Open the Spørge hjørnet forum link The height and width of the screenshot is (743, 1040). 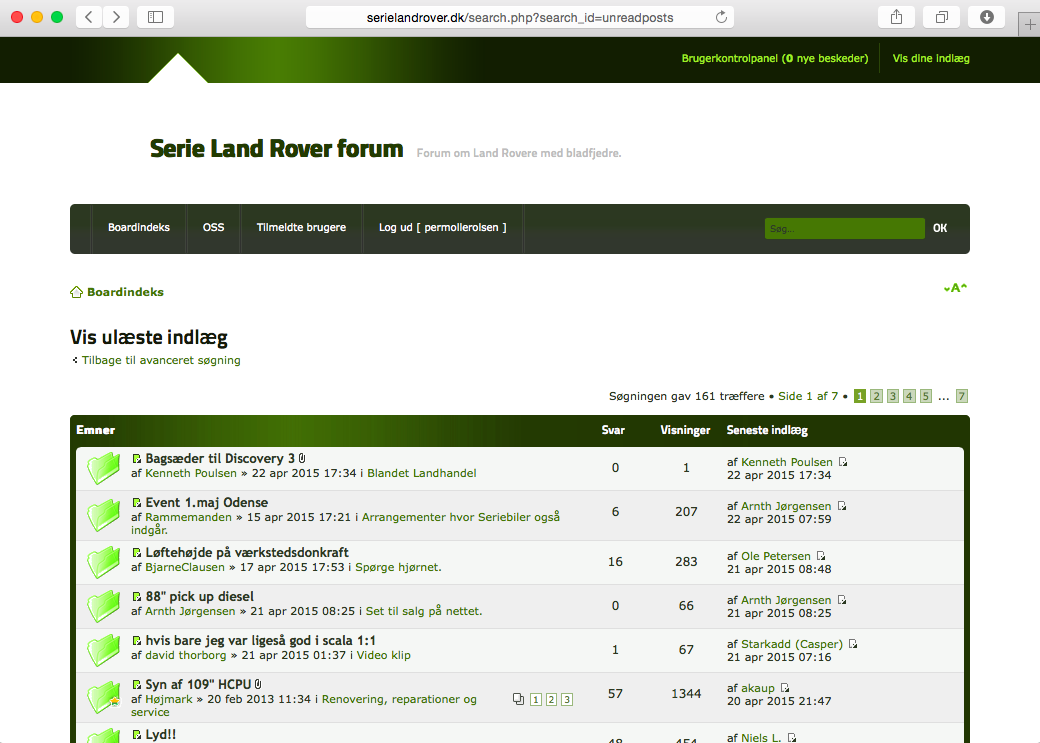(x=398, y=567)
